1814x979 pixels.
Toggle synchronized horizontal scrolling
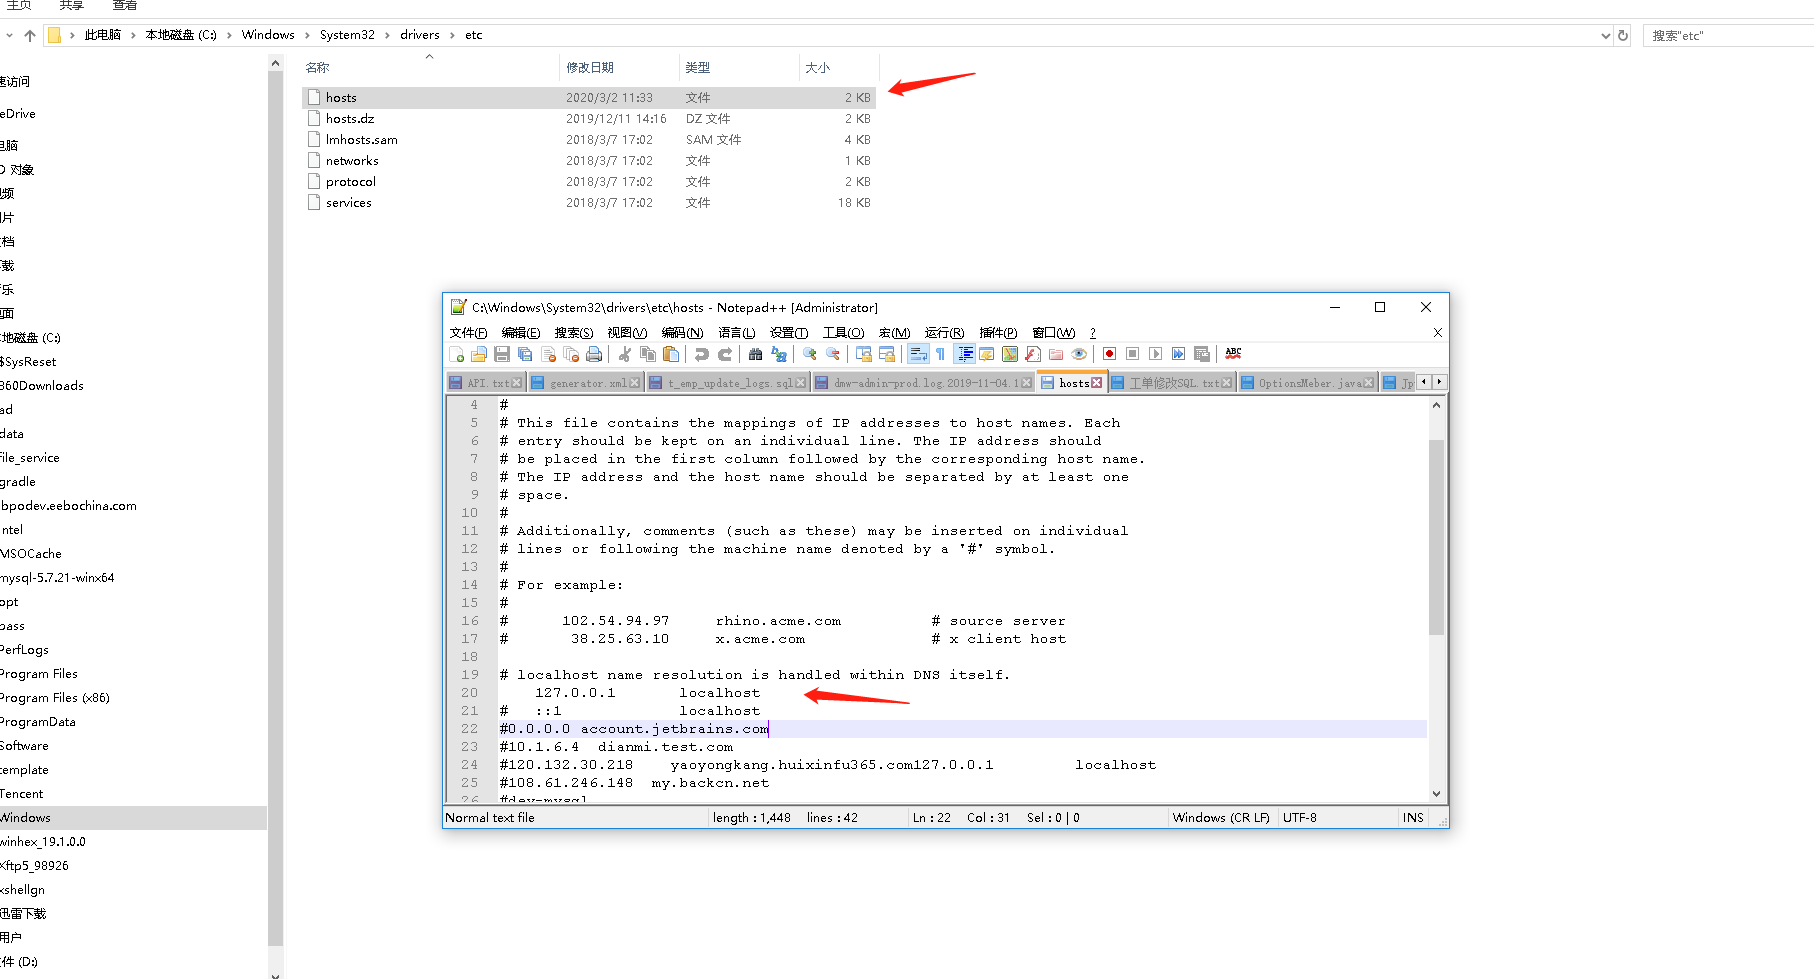[x=886, y=354]
